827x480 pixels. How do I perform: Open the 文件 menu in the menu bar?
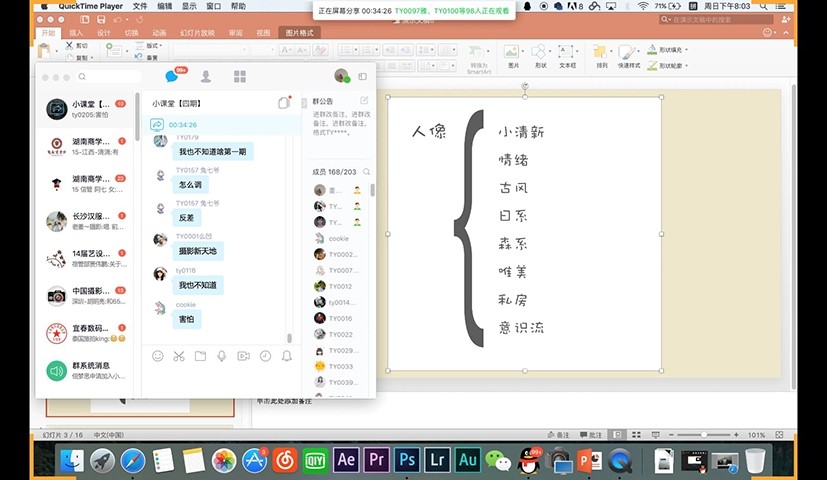[x=140, y=6]
